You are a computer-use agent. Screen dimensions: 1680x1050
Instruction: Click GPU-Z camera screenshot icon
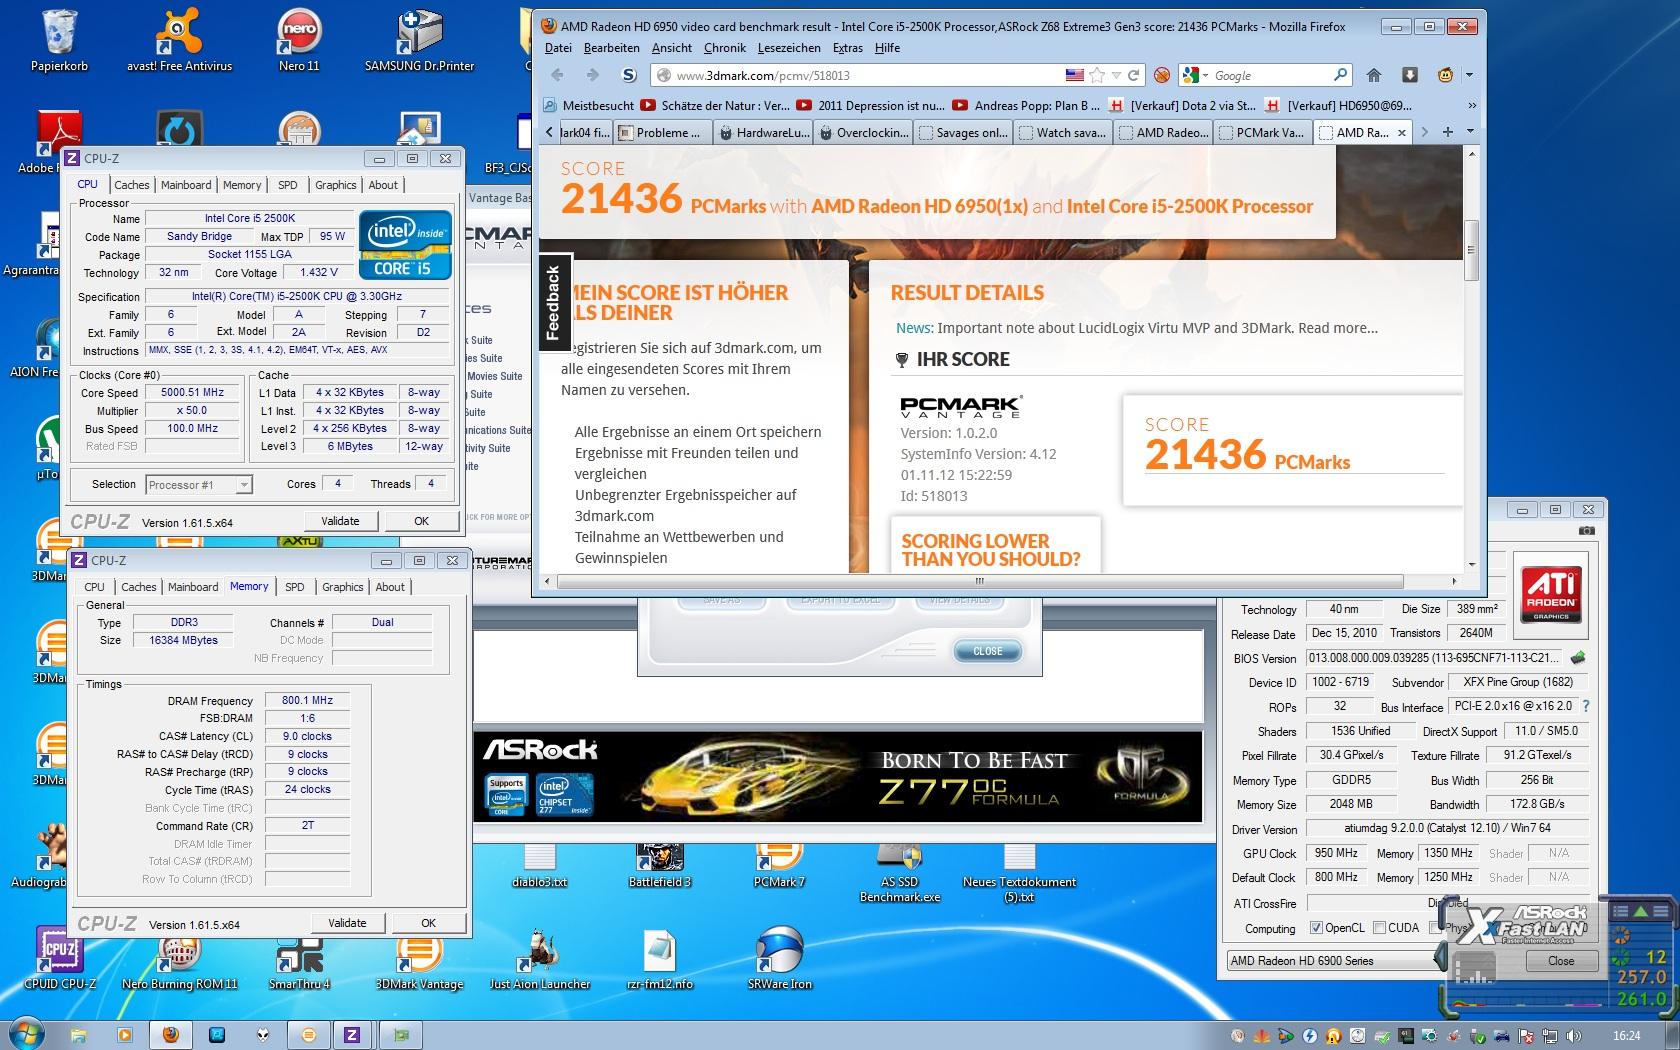point(1587,531)
